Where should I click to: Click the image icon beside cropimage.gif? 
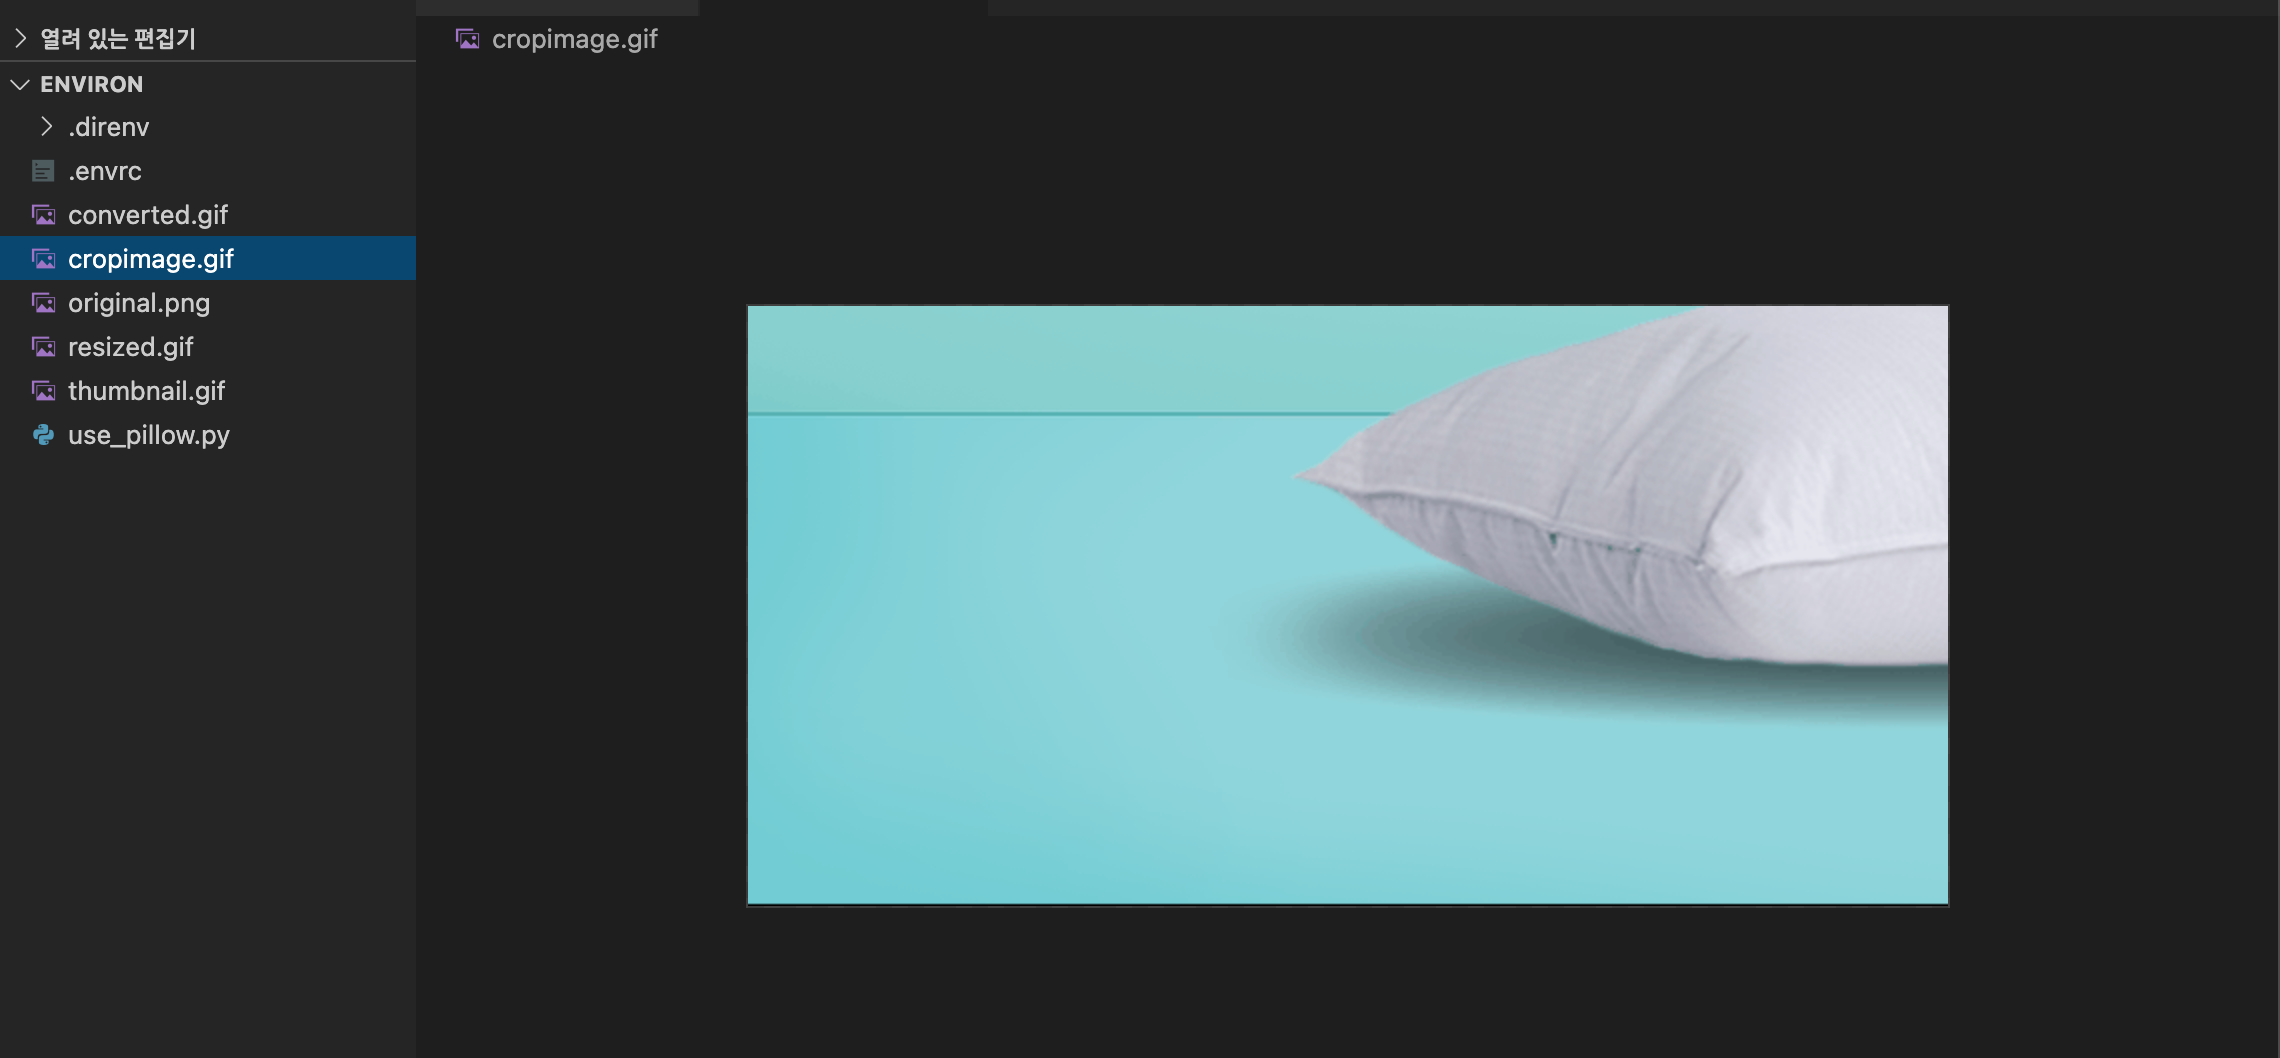pyautogui.click(x=42, y=259)
